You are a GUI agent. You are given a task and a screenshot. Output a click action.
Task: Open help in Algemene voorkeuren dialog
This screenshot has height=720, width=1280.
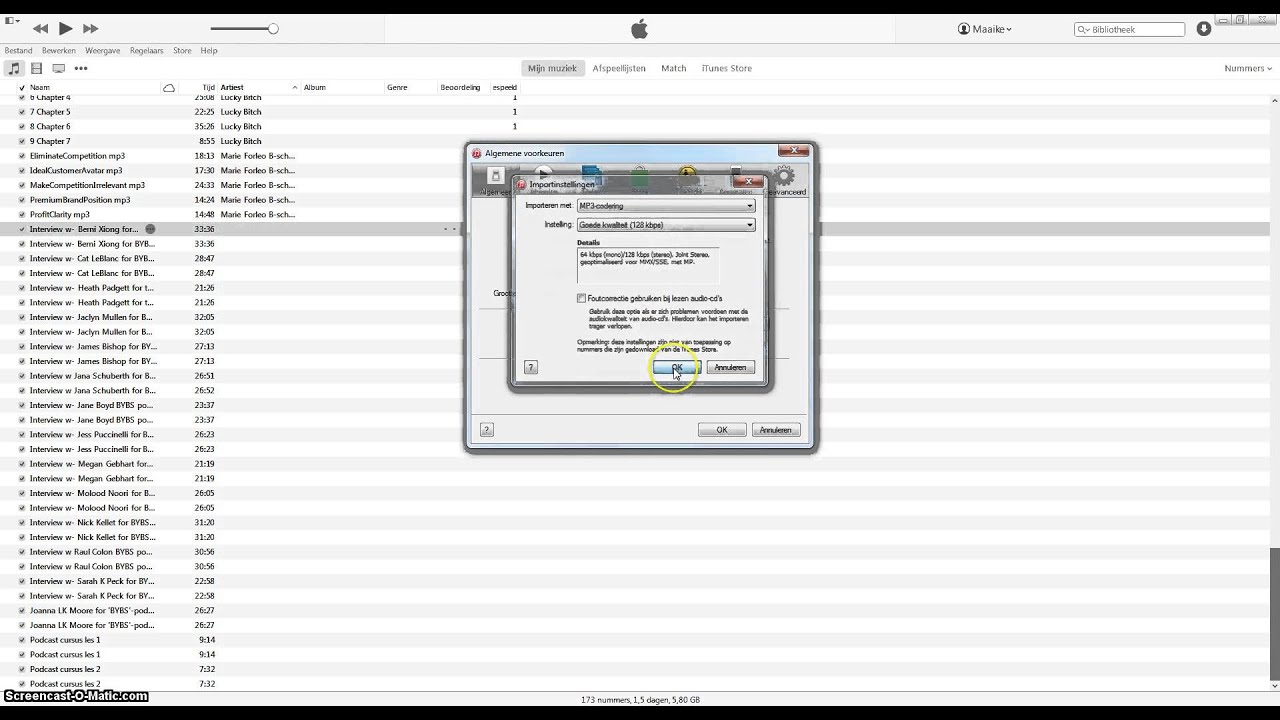pyautogui.click(x=487, y=430)
